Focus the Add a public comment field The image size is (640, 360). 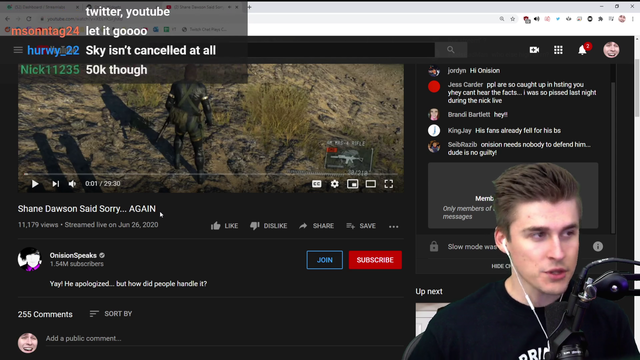click(224, 338)
